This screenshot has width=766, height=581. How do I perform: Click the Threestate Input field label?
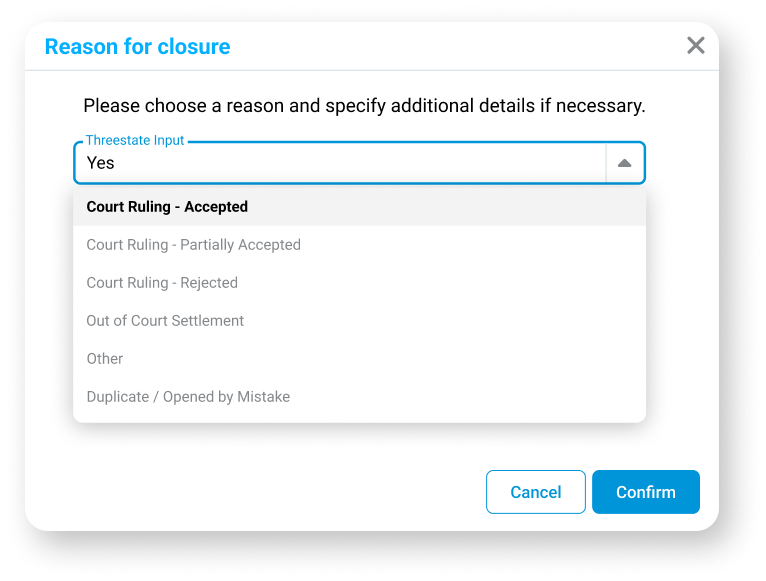pos(135,141)
